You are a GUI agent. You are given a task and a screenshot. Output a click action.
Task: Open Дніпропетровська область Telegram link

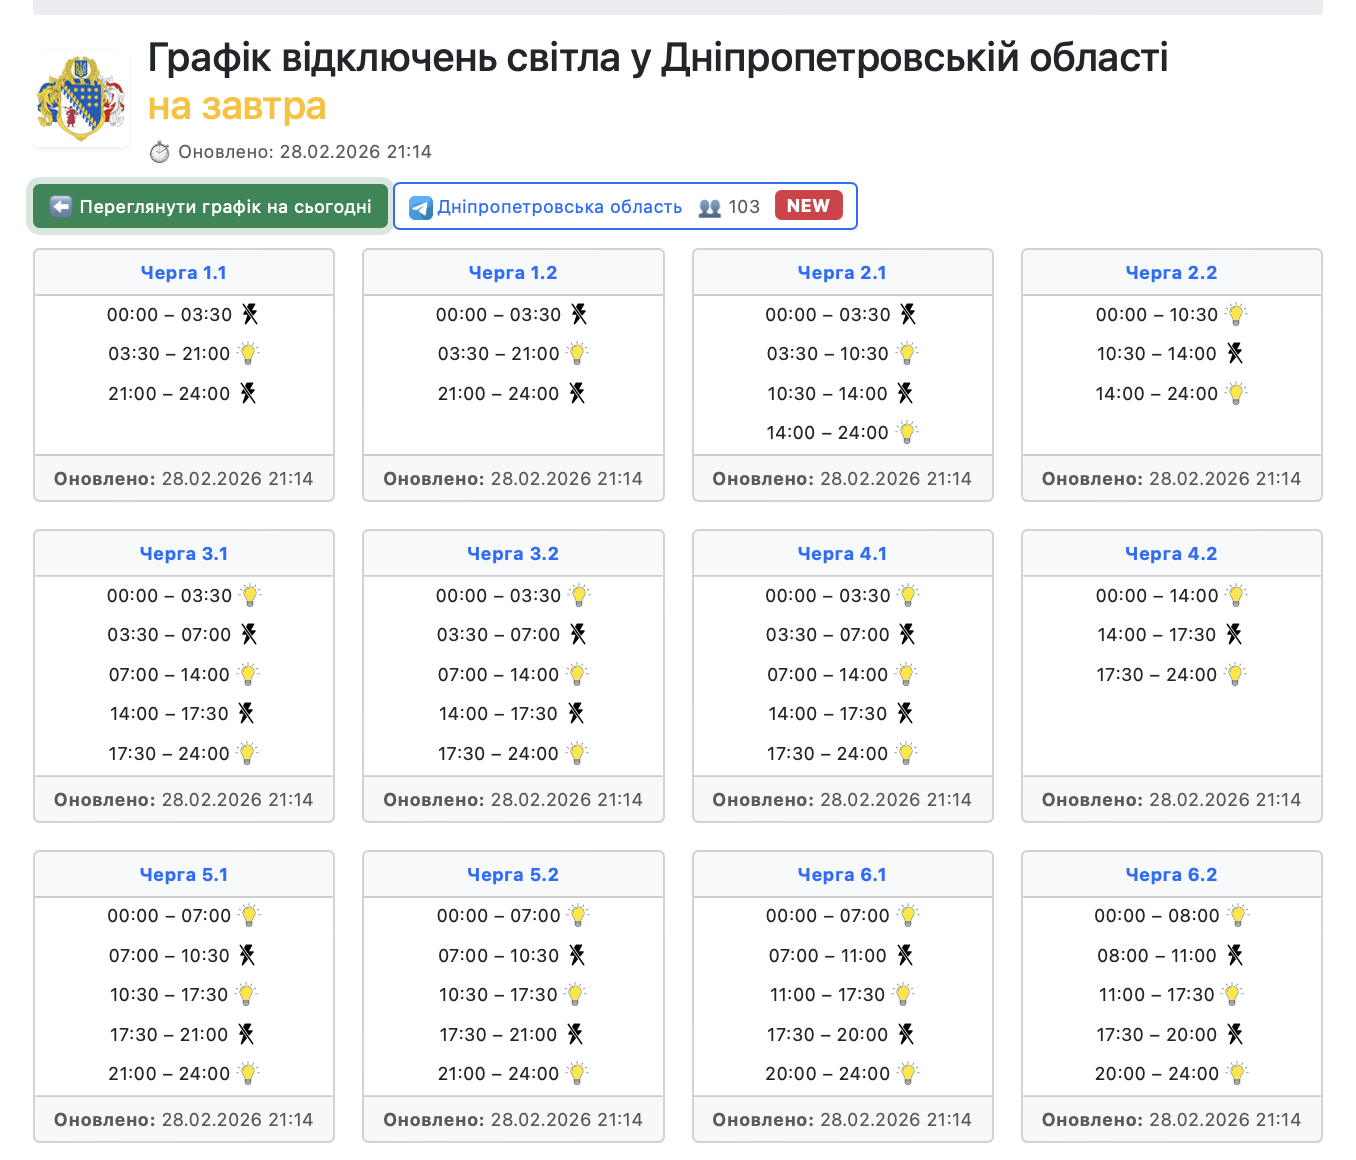[559, 207]
